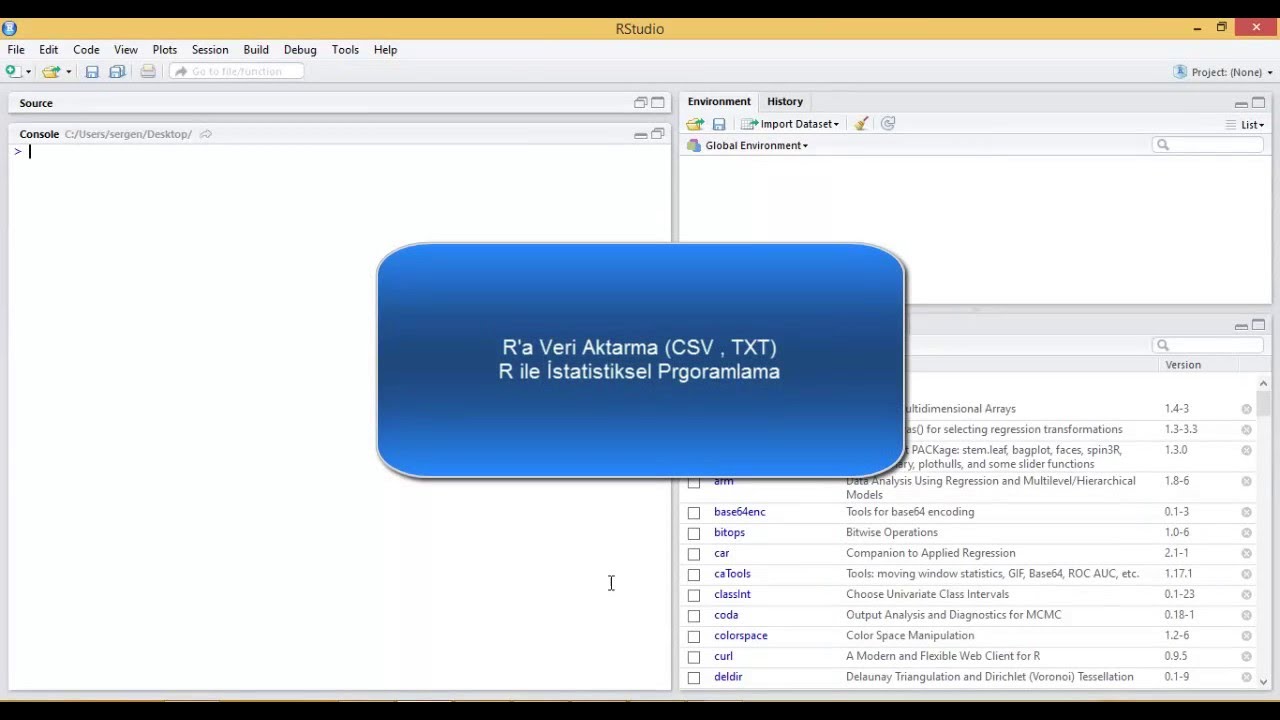Switch to the History tab

click(785, 101)
